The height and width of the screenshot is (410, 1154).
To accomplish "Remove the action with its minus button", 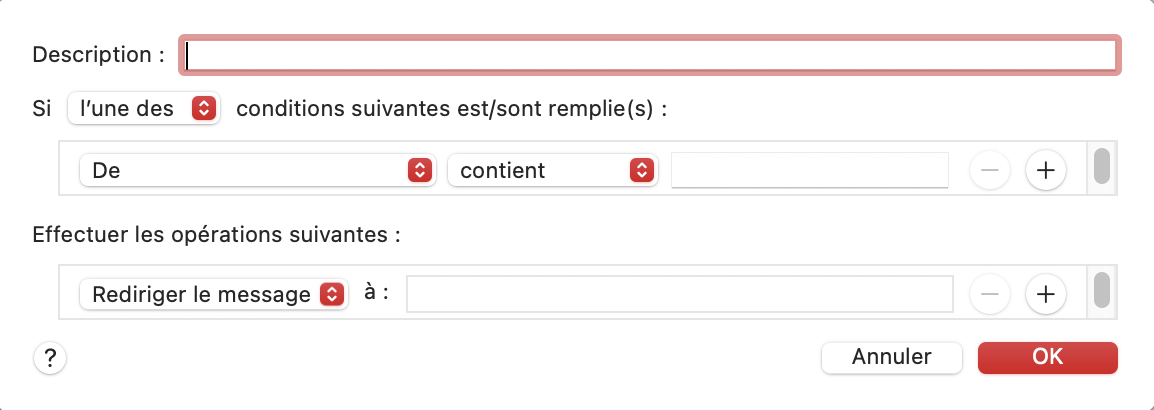I will point(990,294).
